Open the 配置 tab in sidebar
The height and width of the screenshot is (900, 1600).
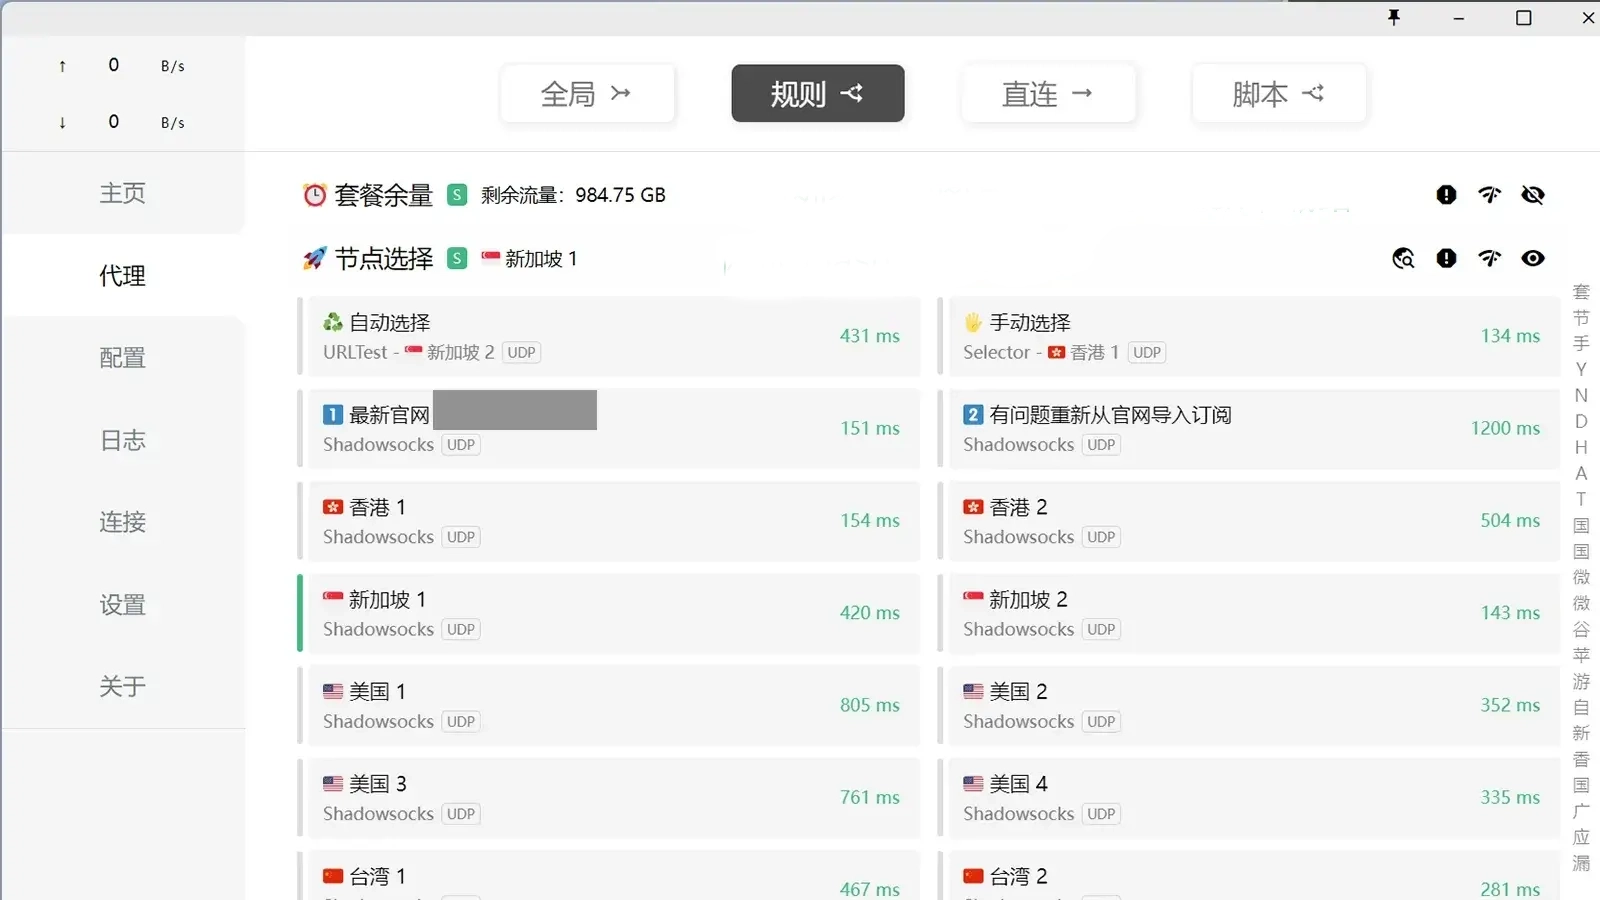122,358
